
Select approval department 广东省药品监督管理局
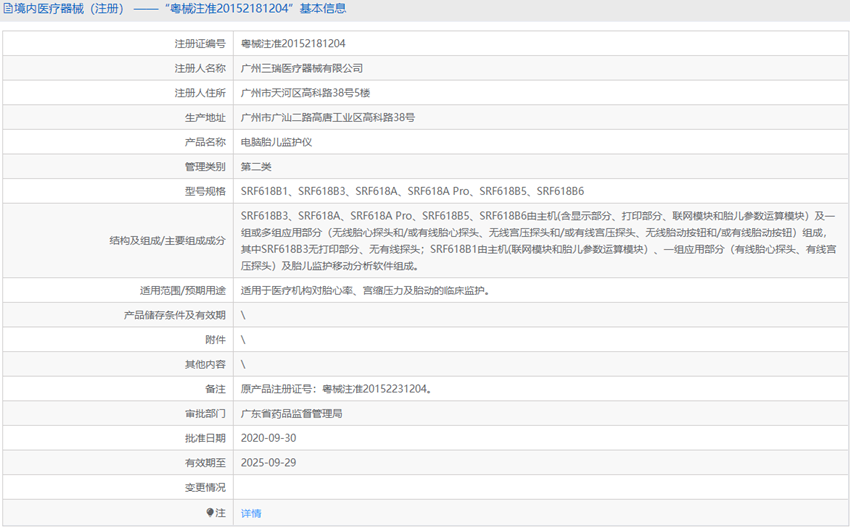click(x=292, y=413)
